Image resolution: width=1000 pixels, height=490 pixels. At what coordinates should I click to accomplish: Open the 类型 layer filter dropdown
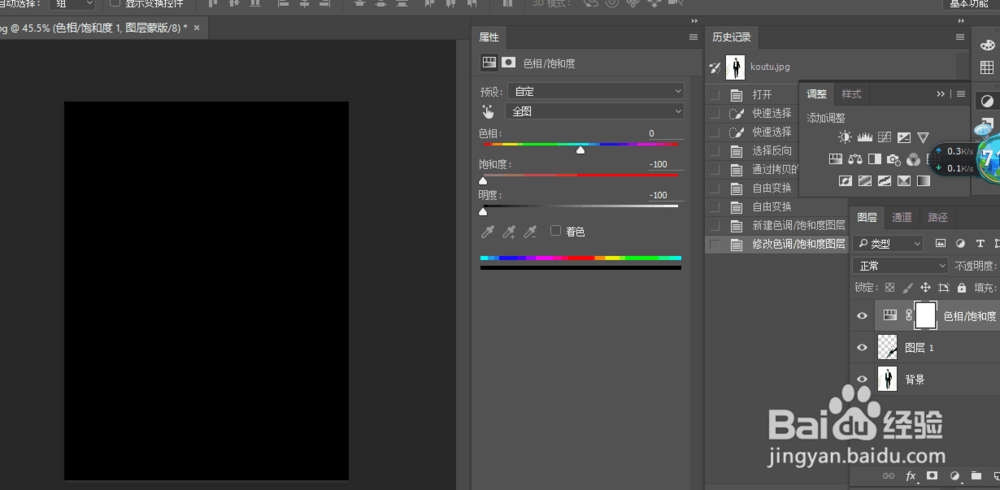coord(887,243)
